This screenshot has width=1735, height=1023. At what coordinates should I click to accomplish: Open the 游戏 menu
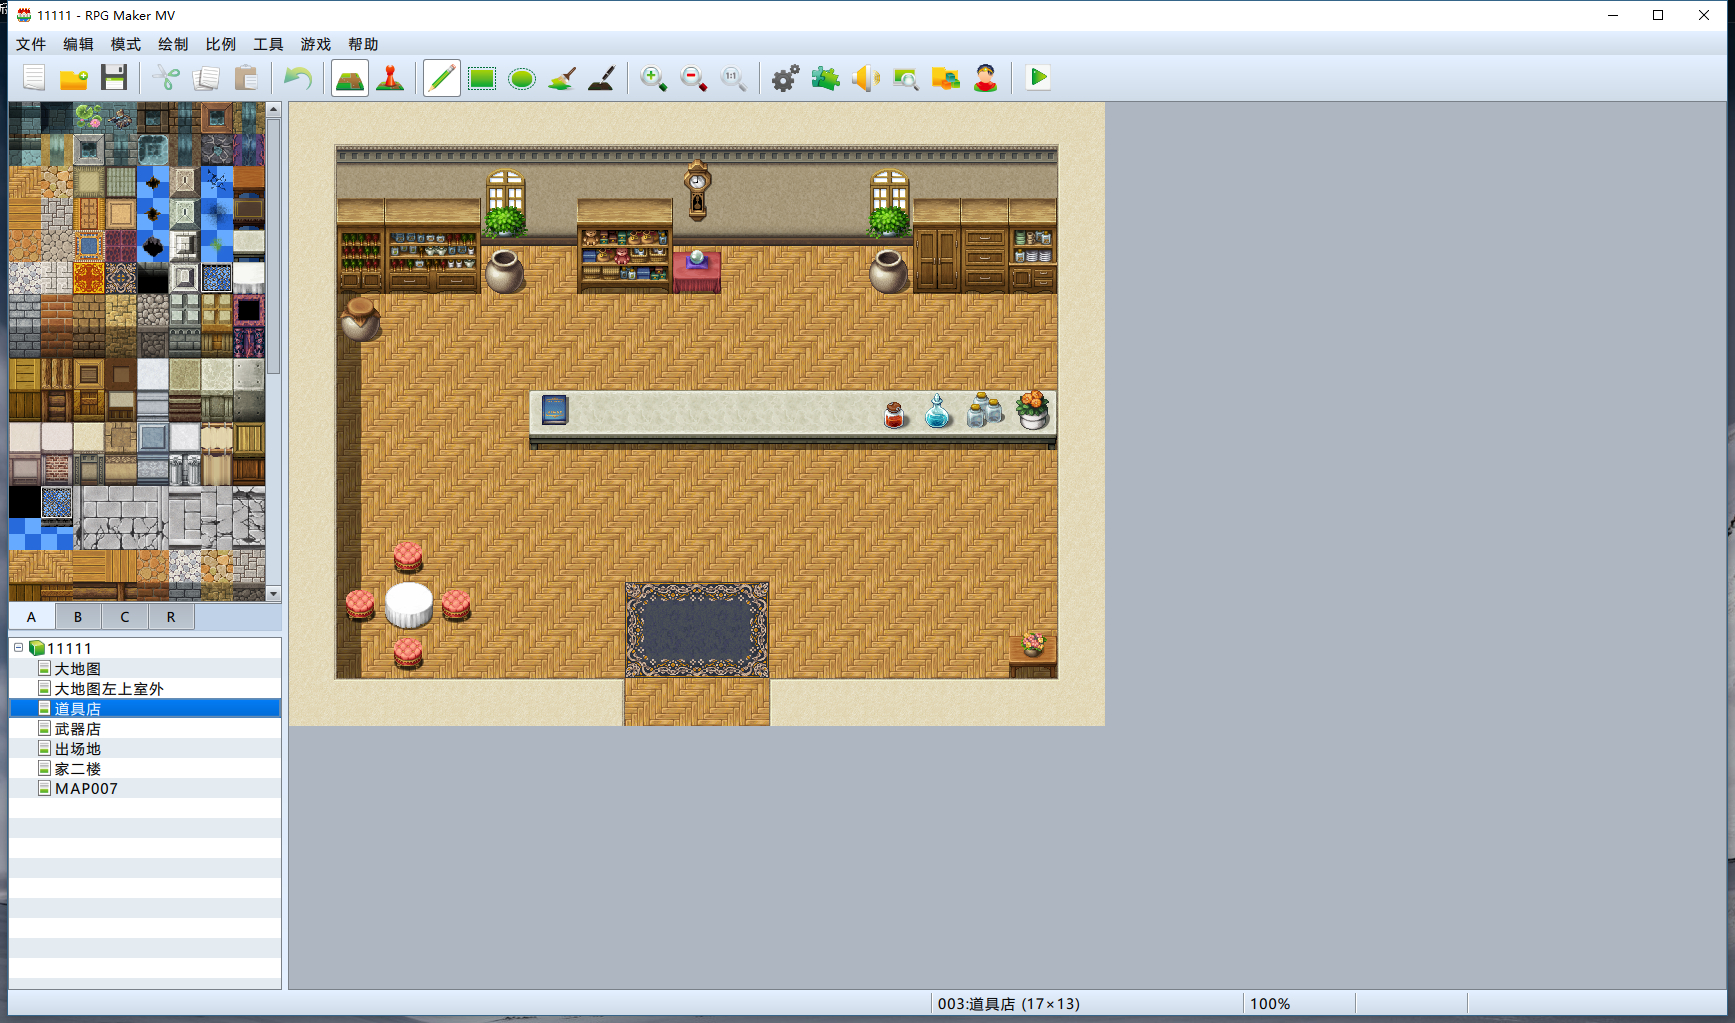point(316,44)
